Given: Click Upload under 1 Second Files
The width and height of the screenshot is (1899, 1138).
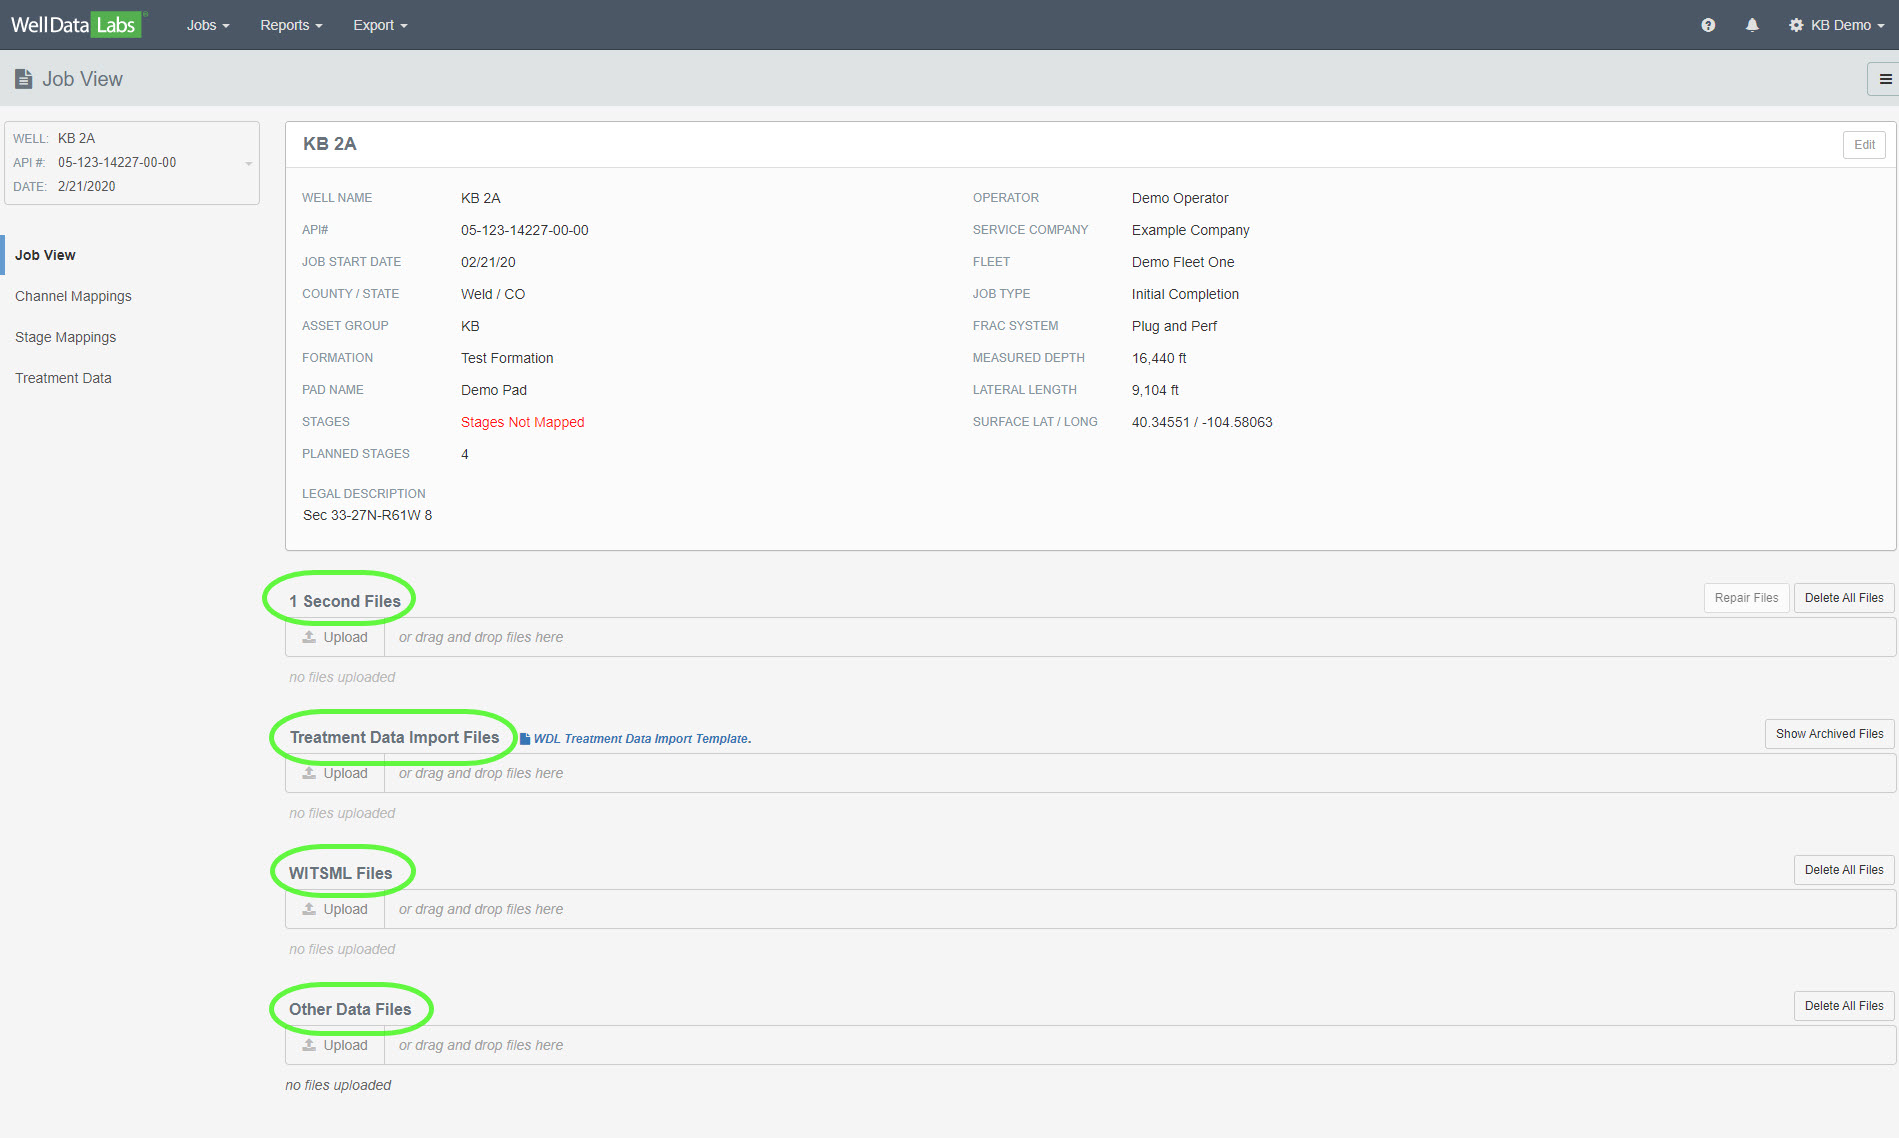Looking at the screenshot, I should (335, 637).
